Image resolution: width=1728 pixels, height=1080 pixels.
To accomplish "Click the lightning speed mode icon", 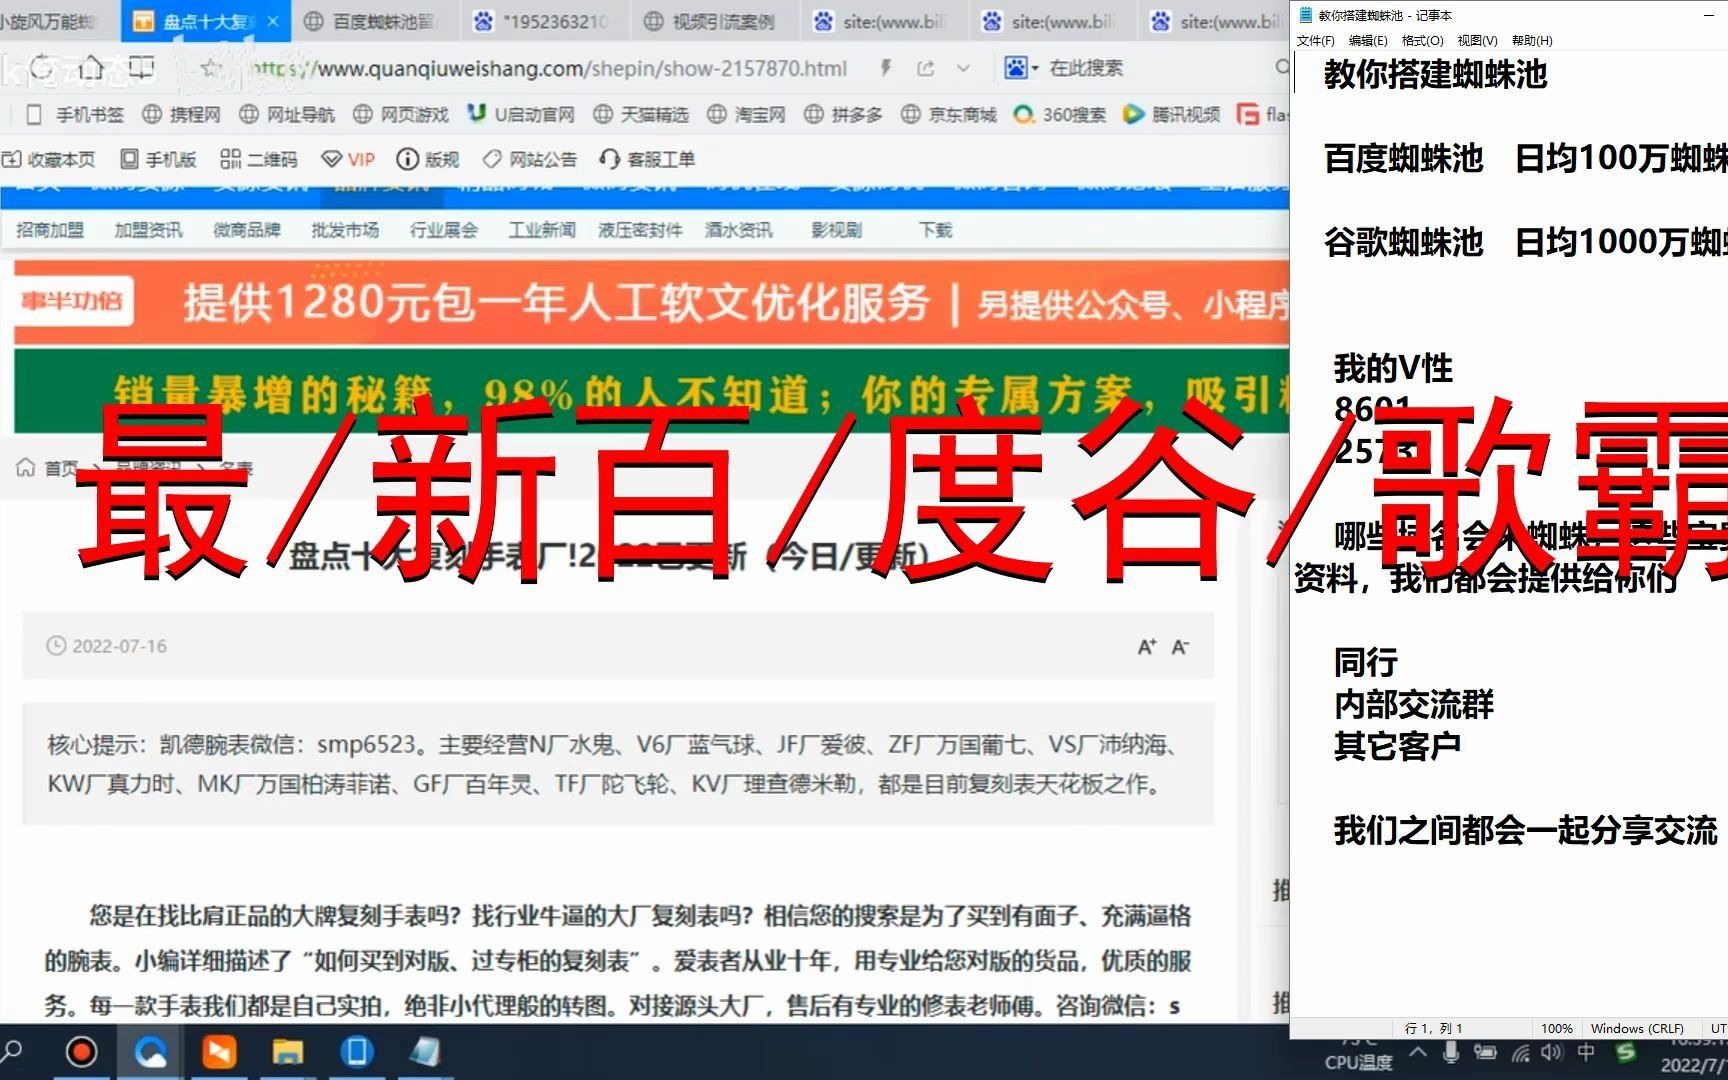I will coord(886,68).
